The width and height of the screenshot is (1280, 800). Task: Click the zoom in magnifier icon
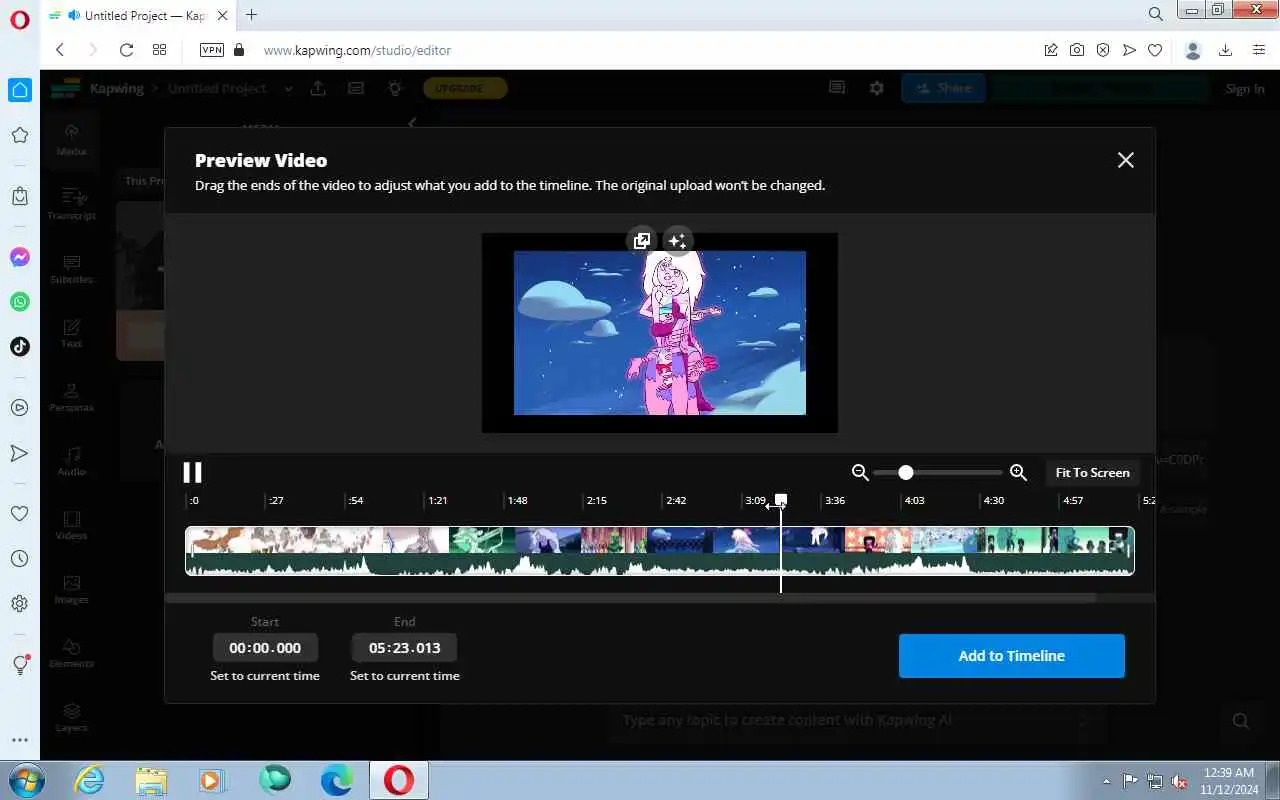[x=1018, y=472]
